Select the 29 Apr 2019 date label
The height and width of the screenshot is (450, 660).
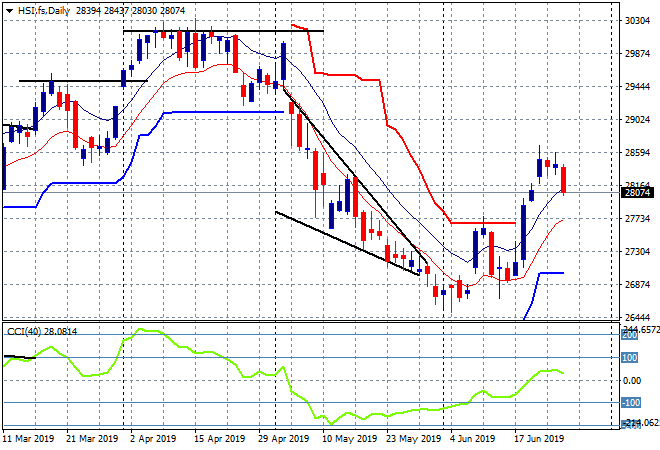coord(284,439)
